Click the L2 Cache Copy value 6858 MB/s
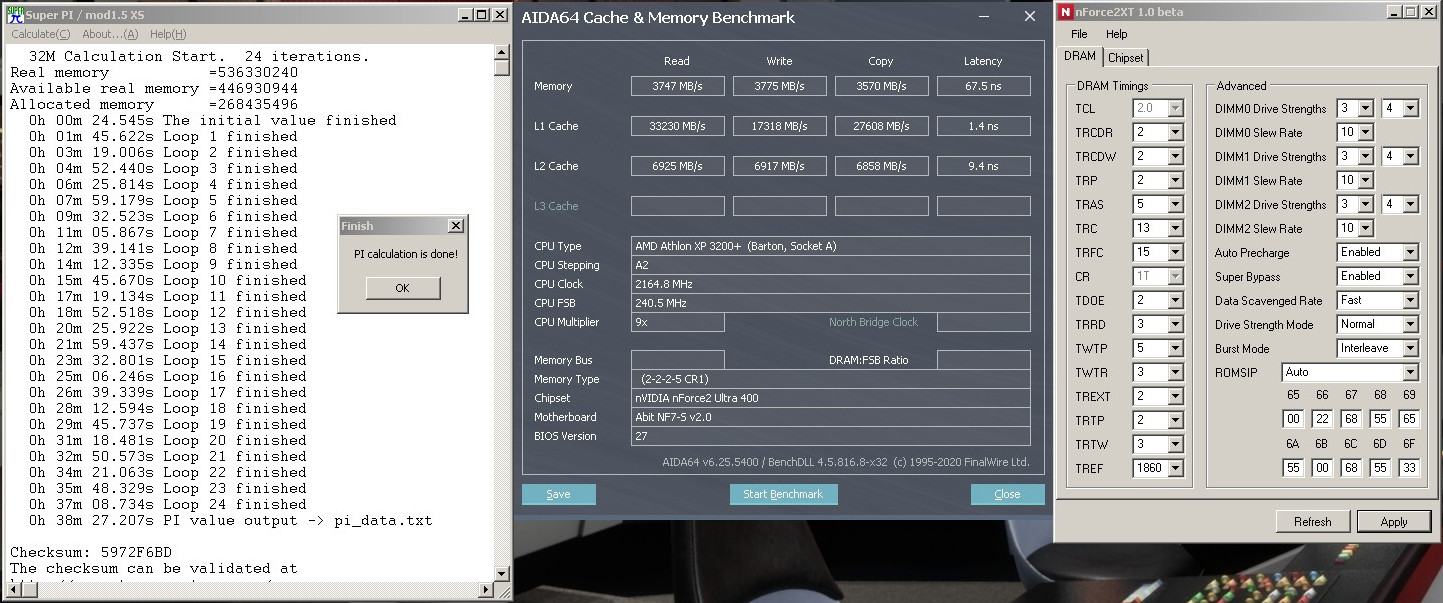The height and width of the screenshot is (603, 1443). (x=881, y=166)
